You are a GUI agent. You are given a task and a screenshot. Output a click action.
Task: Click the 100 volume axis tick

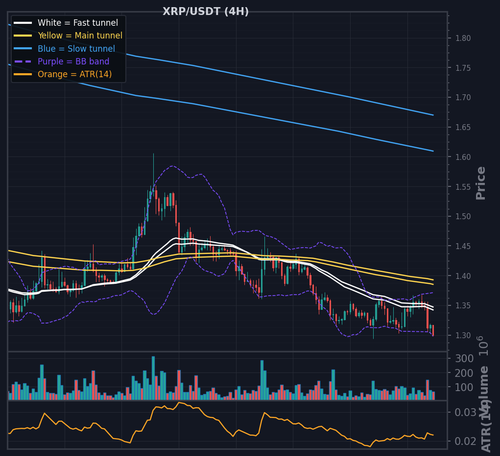(x=464, y=387)
